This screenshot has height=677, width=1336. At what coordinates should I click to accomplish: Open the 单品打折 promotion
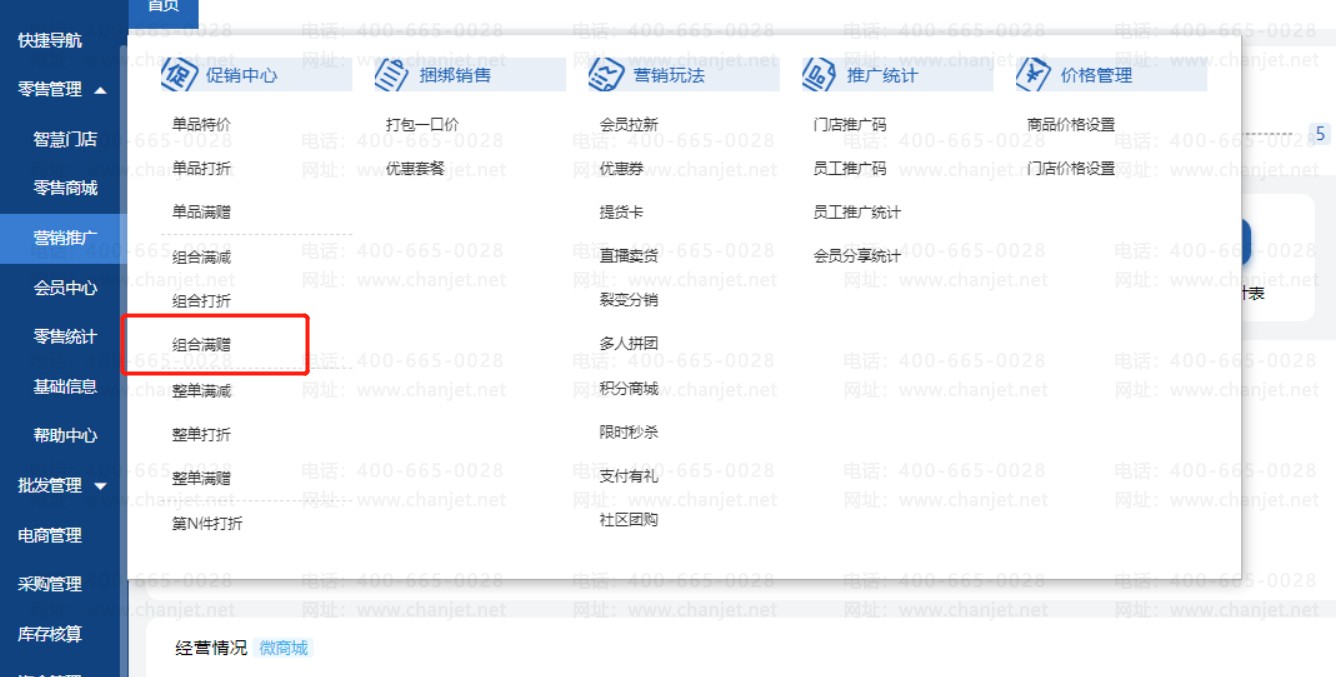[x=201, y=168]
